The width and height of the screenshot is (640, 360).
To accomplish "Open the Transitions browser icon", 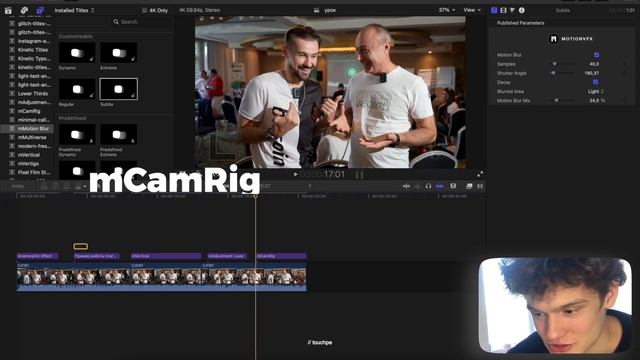I will [480, 186].
